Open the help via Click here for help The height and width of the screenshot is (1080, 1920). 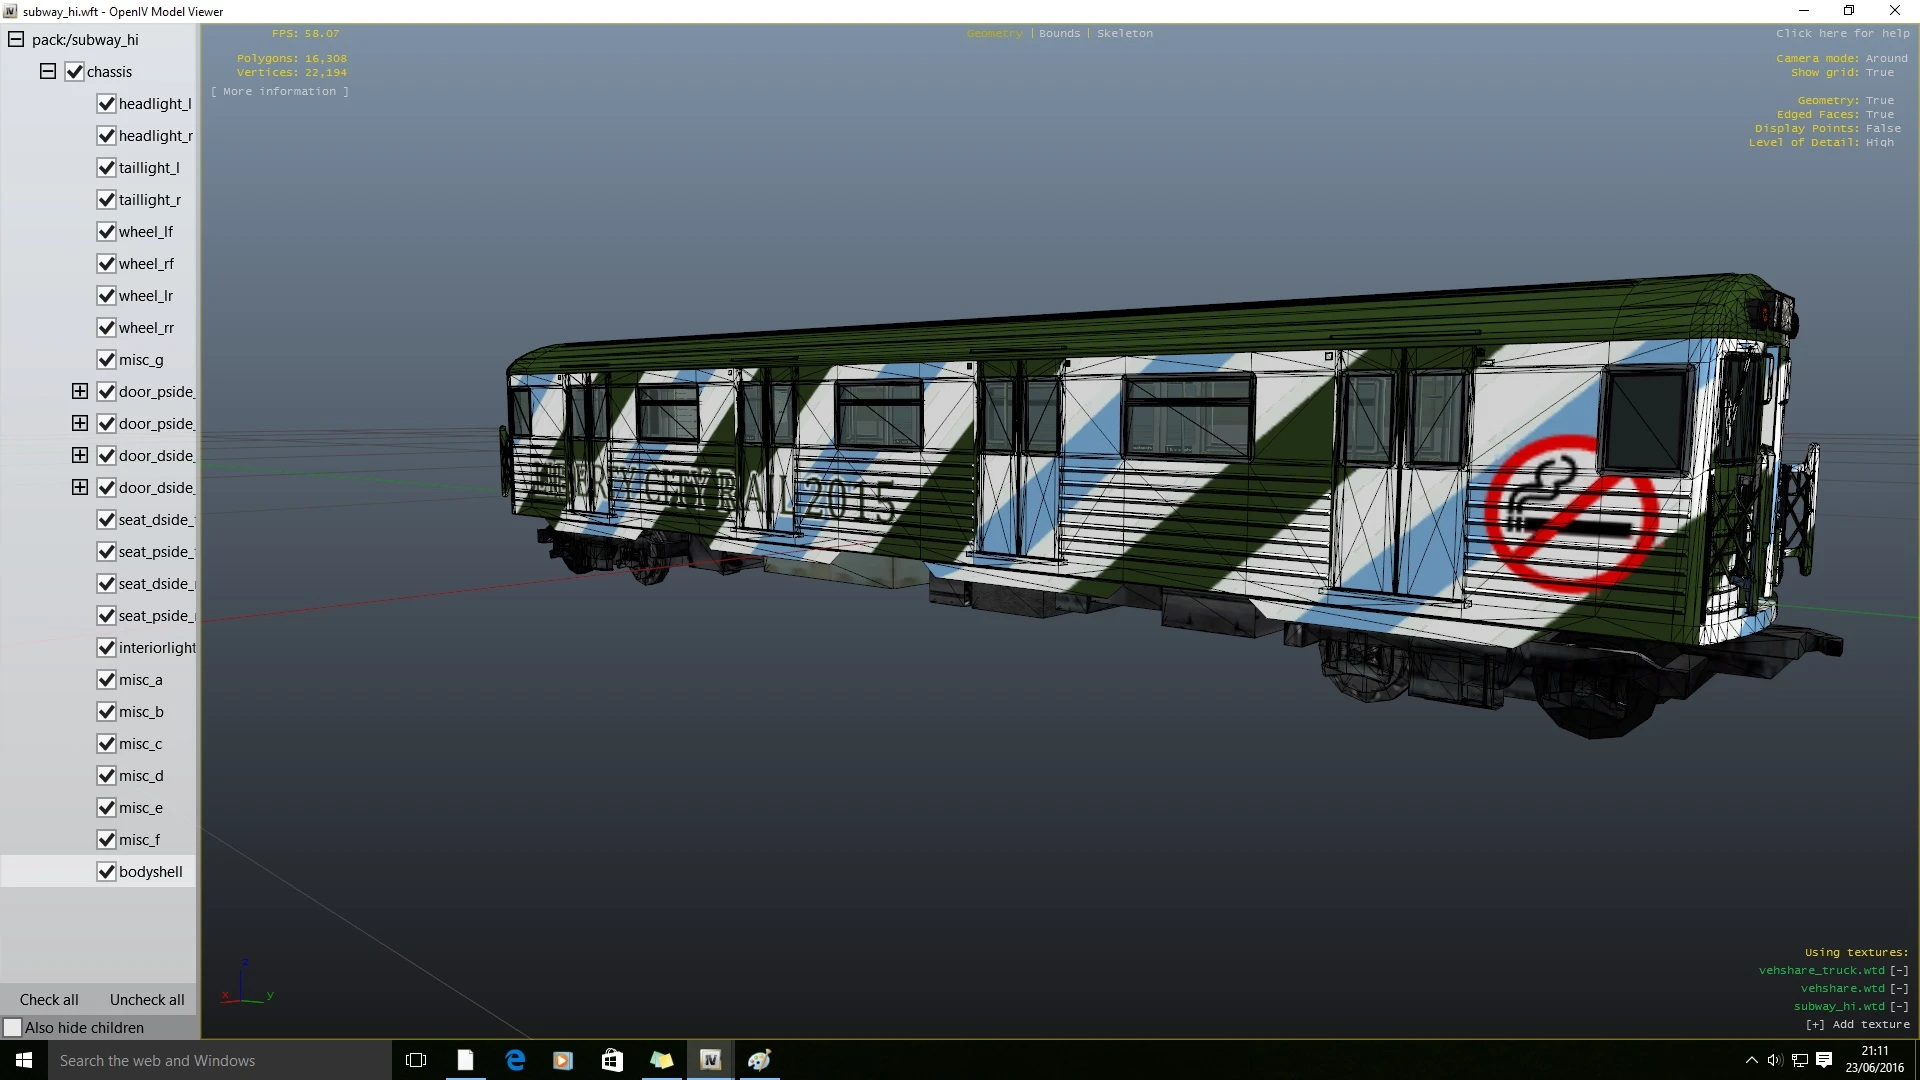point(1843,33)
